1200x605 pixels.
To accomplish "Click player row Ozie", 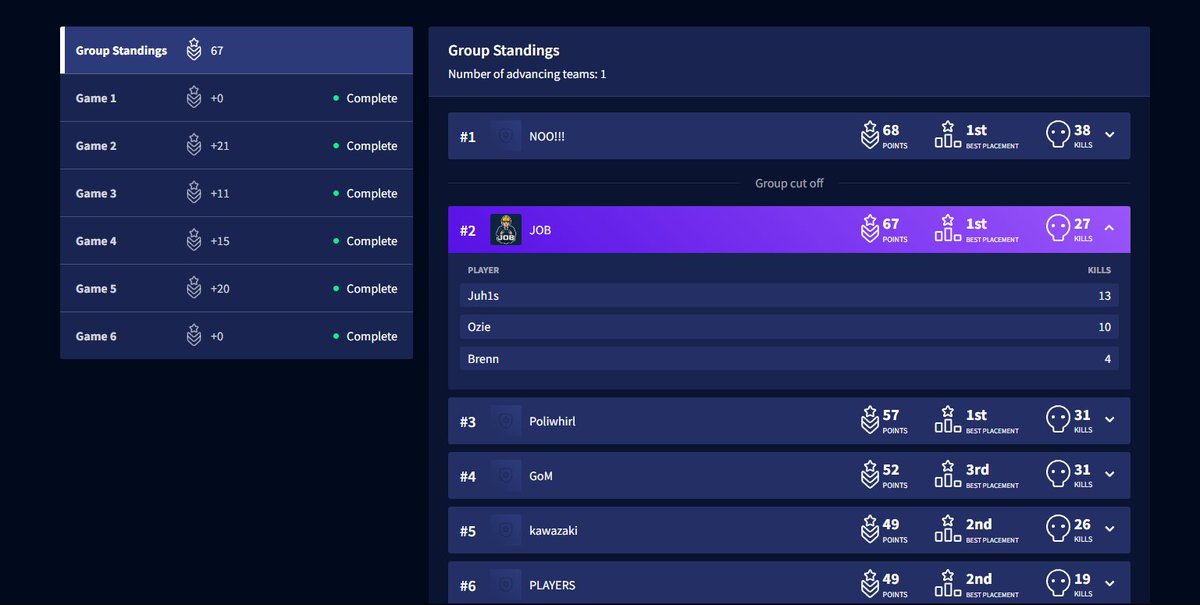I will 789,327.
